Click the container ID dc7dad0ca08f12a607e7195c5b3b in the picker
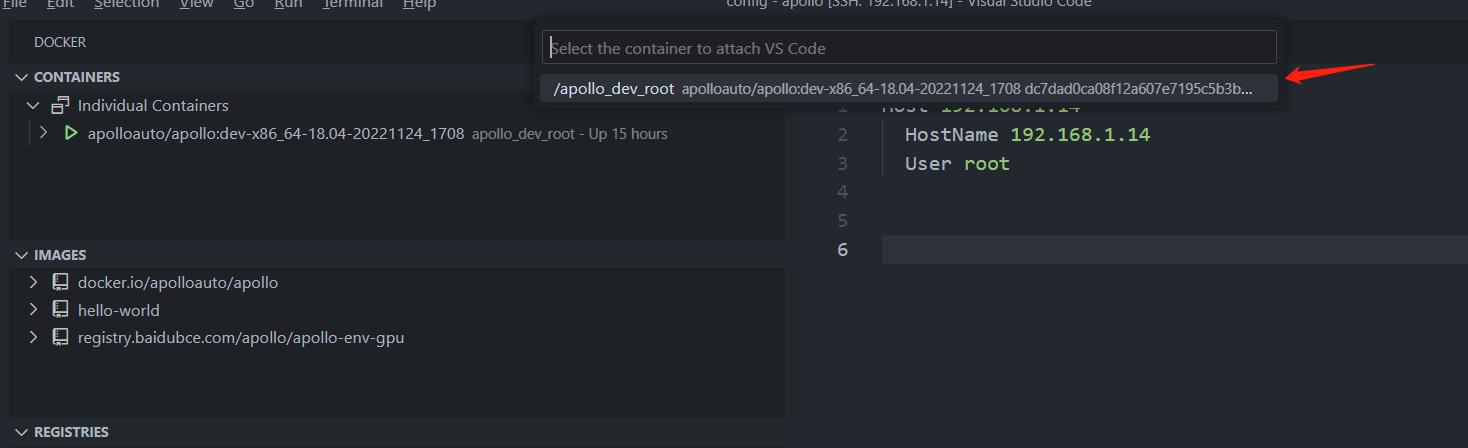 [x=1139, y=89]
